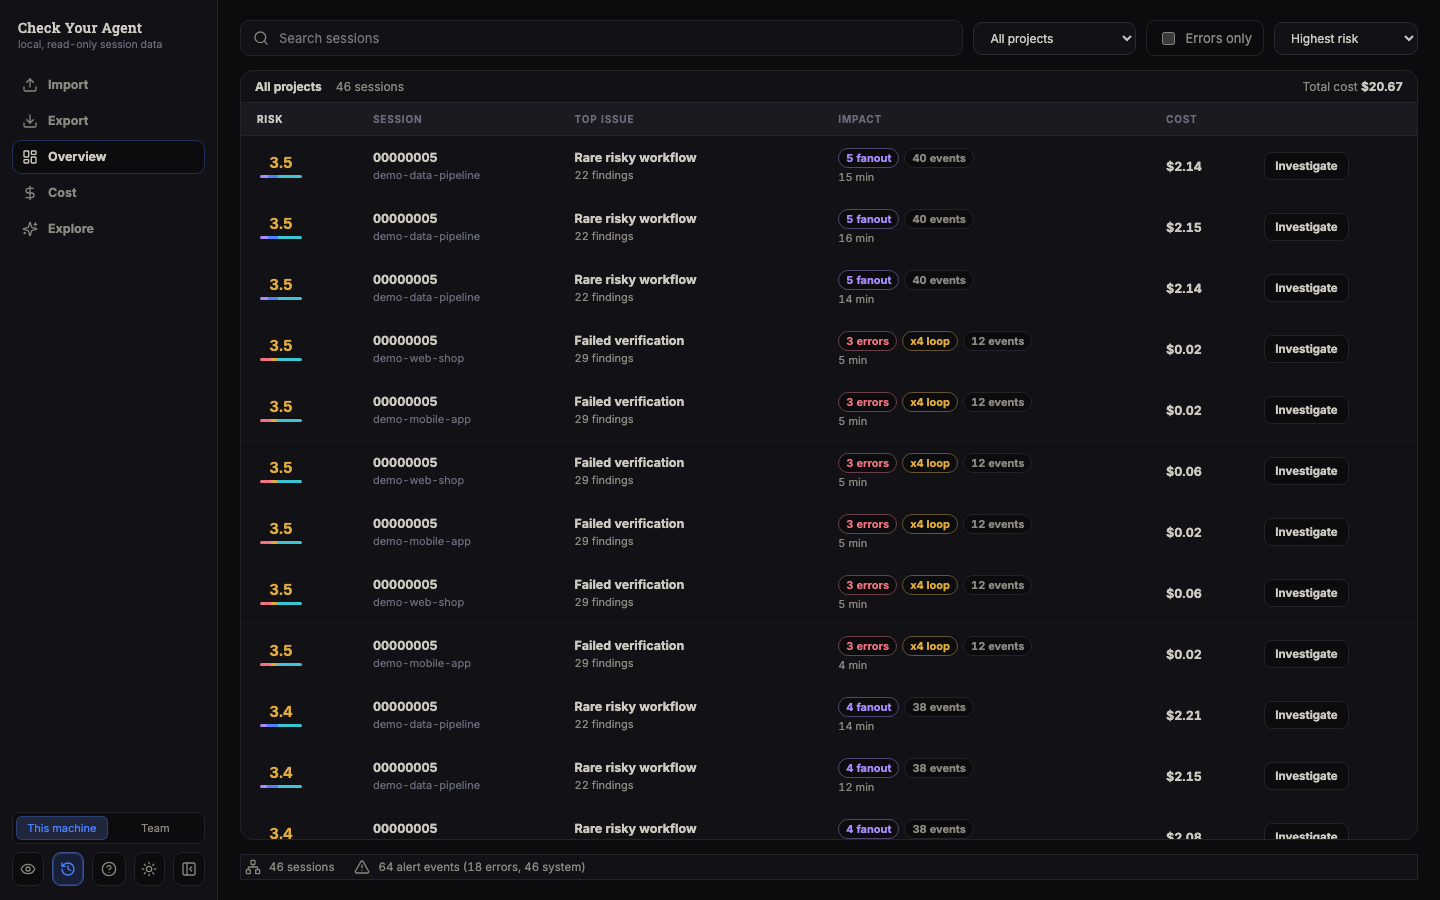Screen dimensions: 1440x900
Task: Toggle theme with the sun icon
Action: pyautogui.click(x=149, y=869)
